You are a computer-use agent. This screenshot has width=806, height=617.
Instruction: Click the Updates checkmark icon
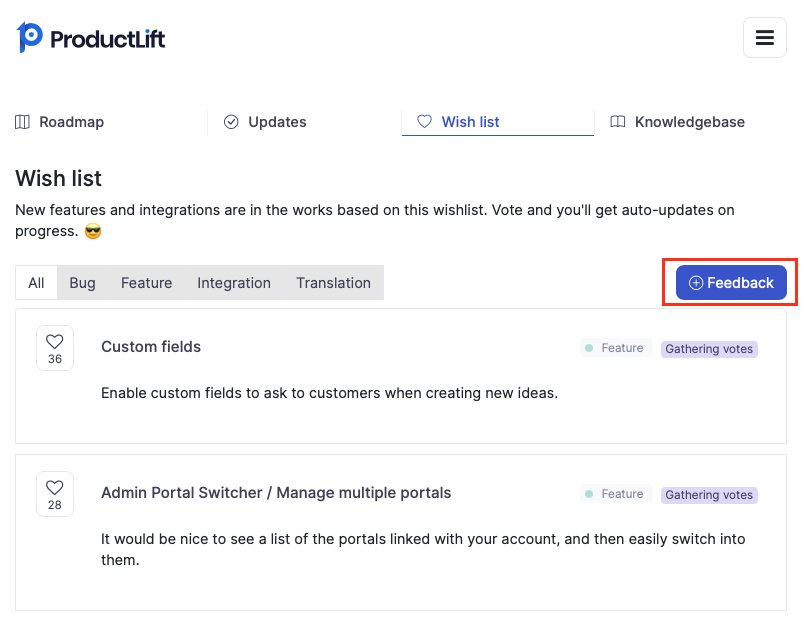[x=231, y=122]
